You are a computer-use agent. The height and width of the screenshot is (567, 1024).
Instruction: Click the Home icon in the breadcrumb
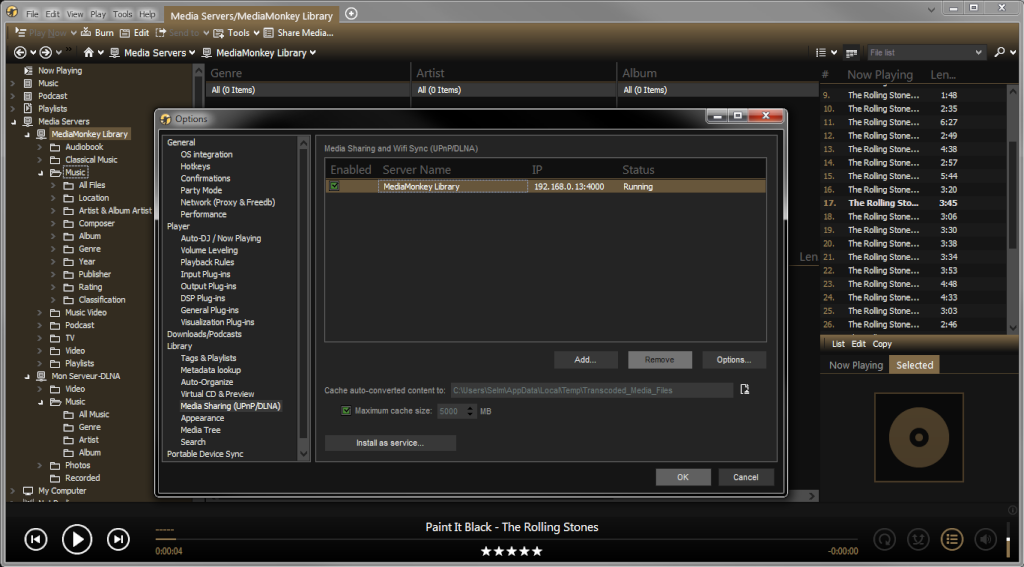point(89,52)
